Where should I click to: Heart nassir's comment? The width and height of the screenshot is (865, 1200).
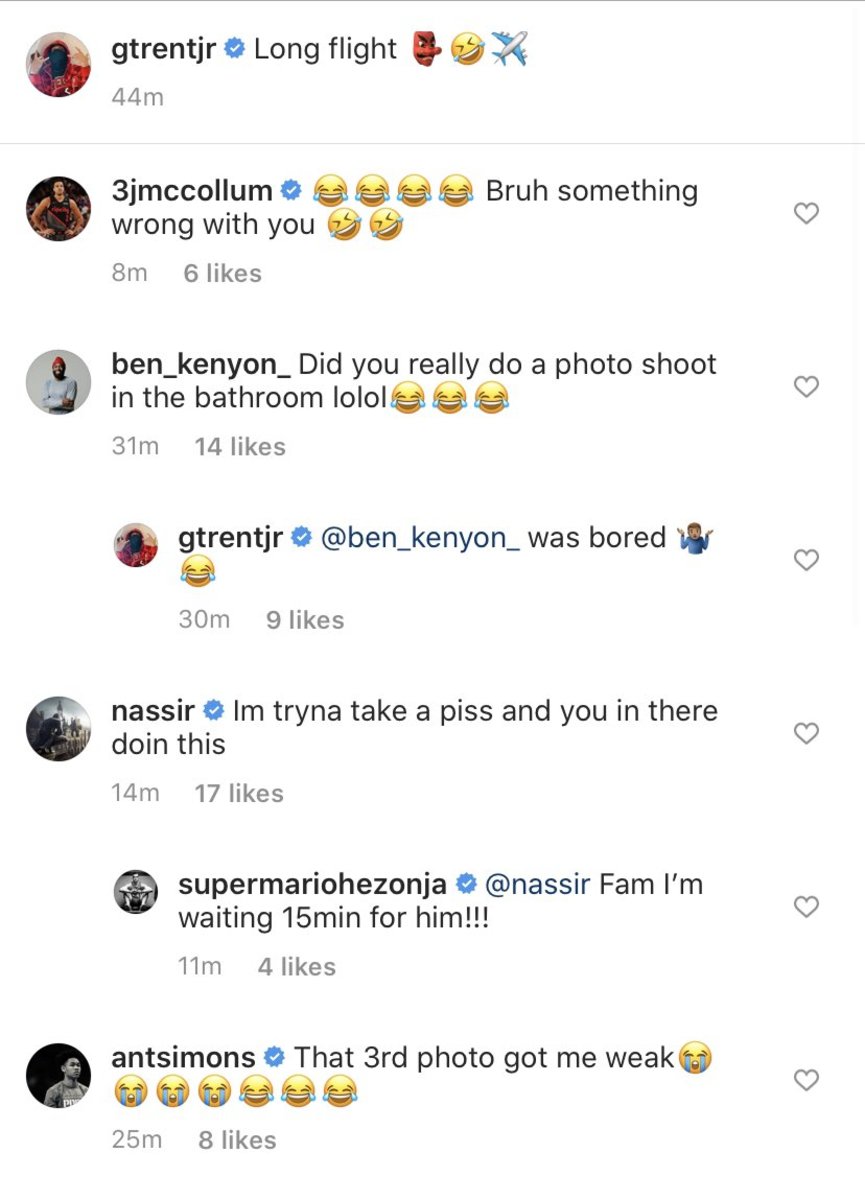[x=806, y=733]
